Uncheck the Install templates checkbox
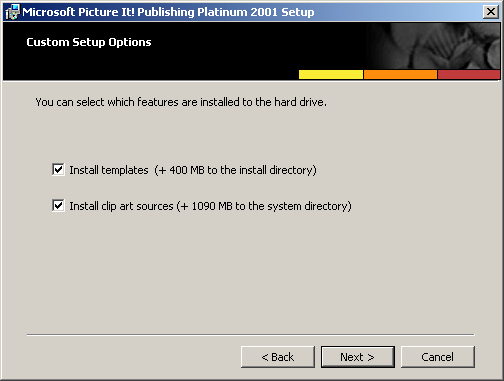The height and width of the screenshot is (381, 504). 58,170
